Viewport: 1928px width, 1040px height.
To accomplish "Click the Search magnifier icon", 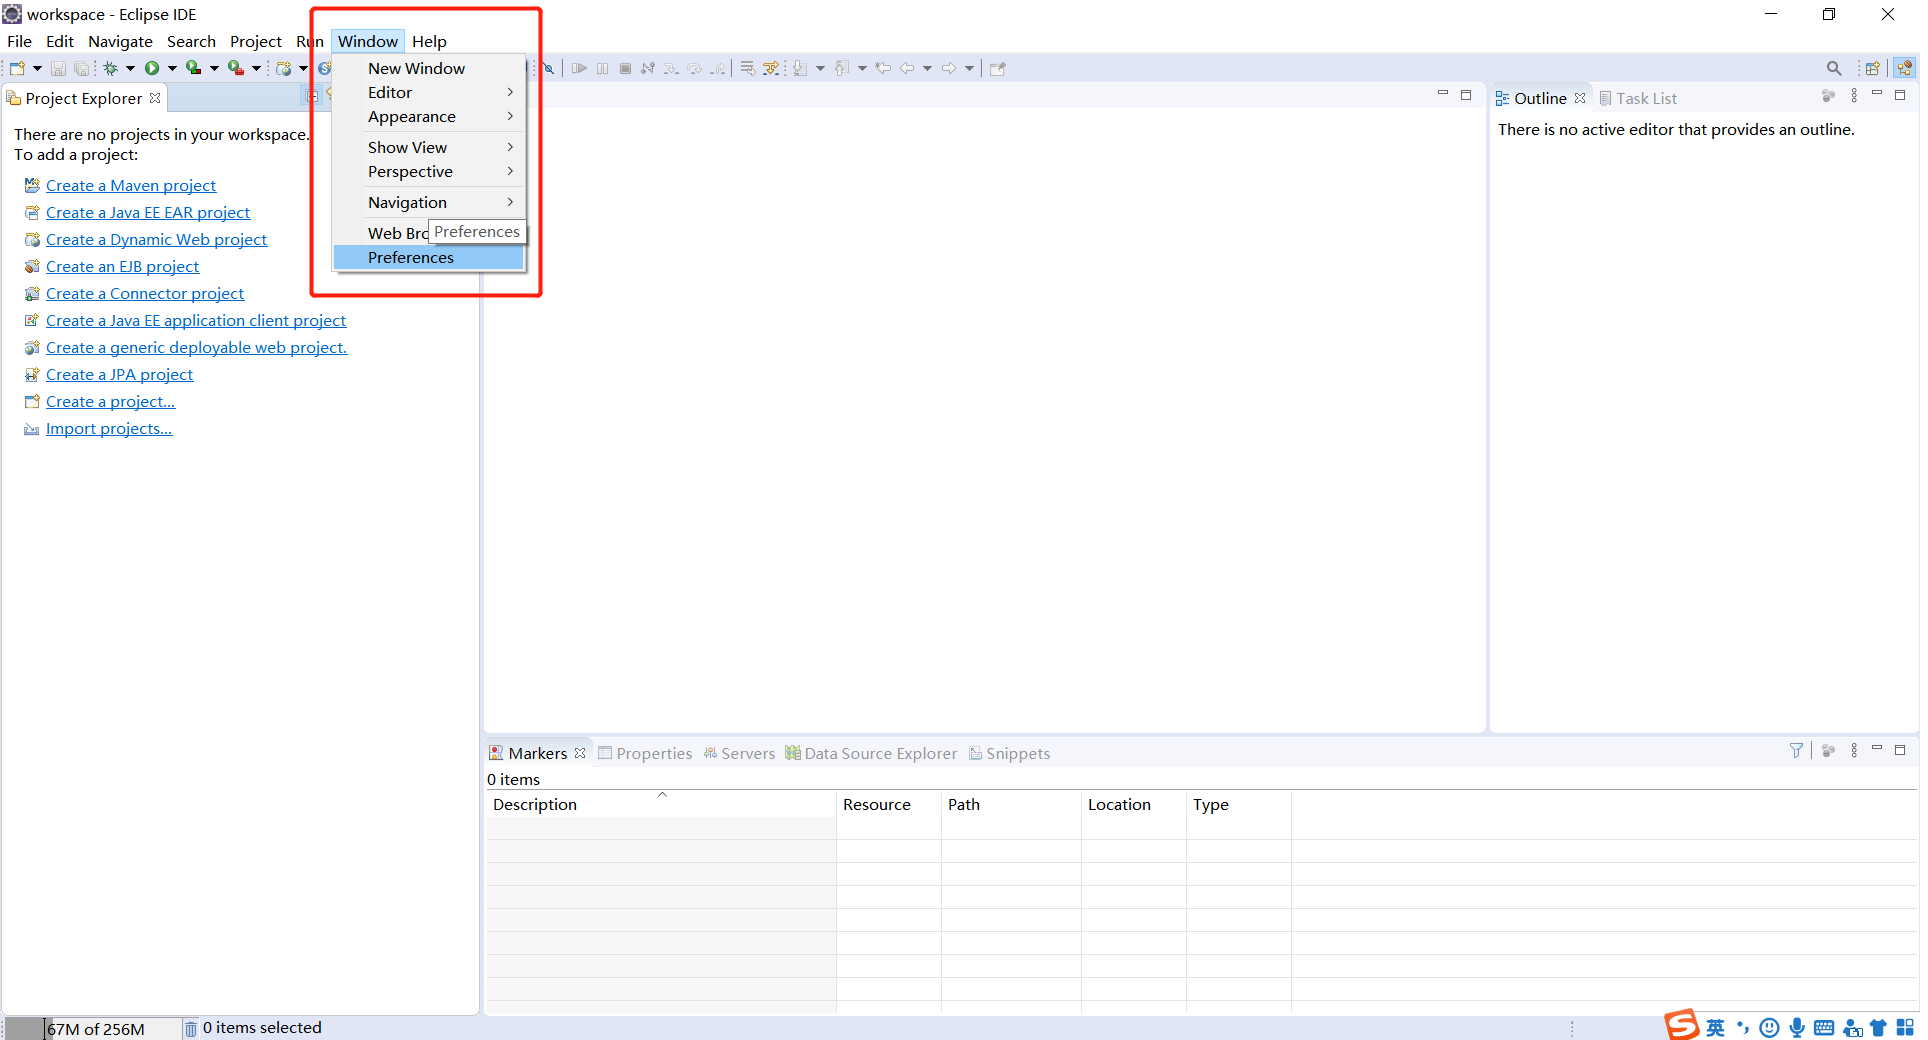I will tap(1833, 68).
